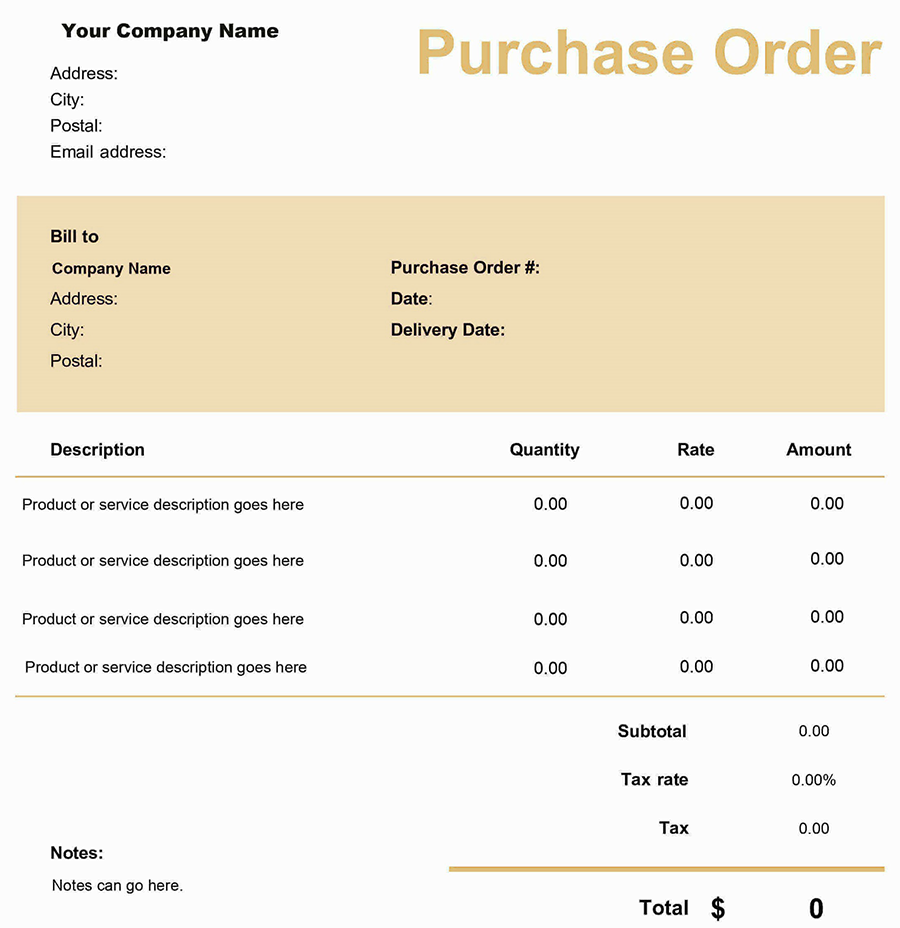Viewport: 900px width, 928px height.
Task: Click the rate value in the third row
Action: tap(696, 618)
